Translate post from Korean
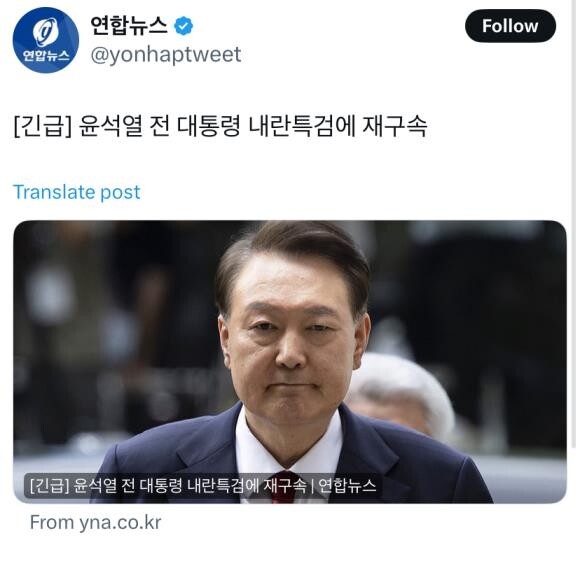This screenshot has height=561, width=580. pos(77,192)
